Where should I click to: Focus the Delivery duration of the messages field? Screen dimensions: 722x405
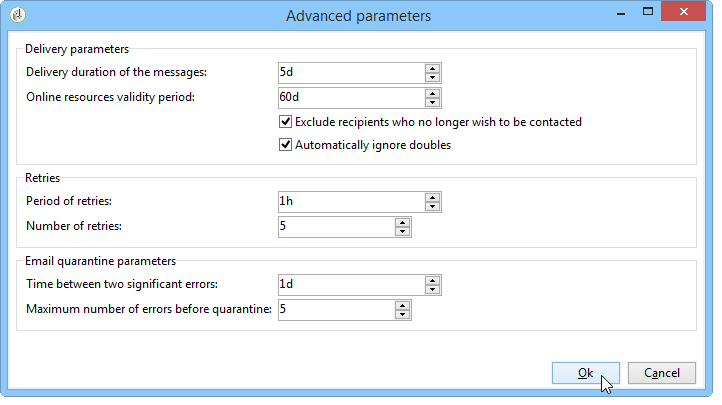pyautogui.click(x=351, y=73)
